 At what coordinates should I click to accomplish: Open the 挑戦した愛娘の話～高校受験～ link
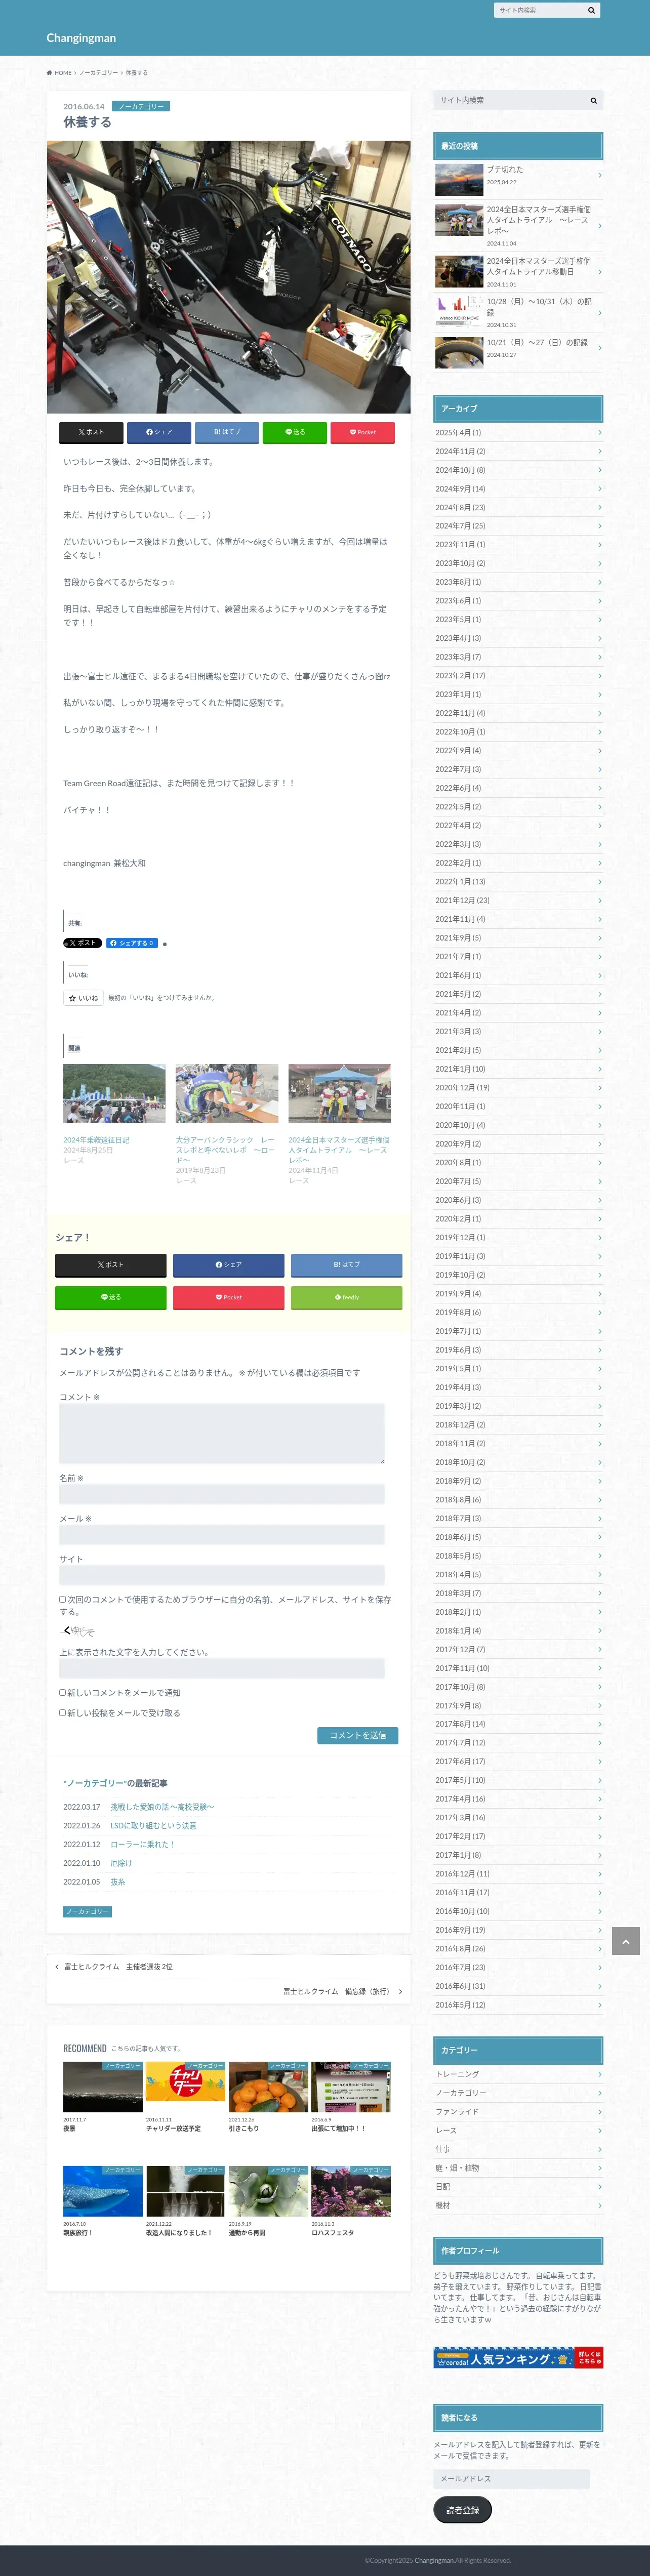coord(162,1807)
